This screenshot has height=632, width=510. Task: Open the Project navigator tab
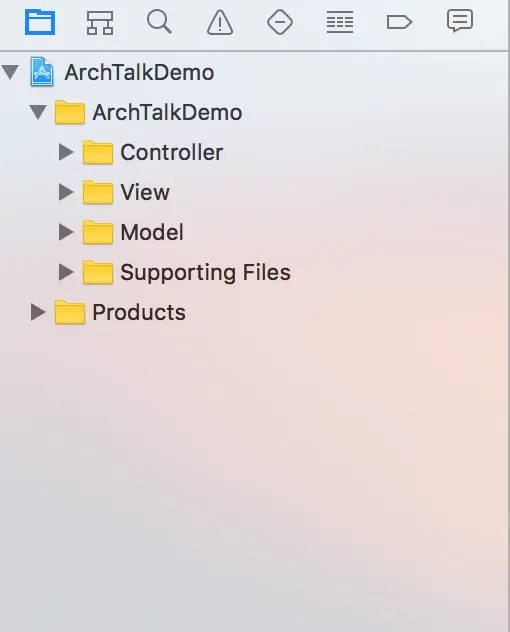coord(40,22)
